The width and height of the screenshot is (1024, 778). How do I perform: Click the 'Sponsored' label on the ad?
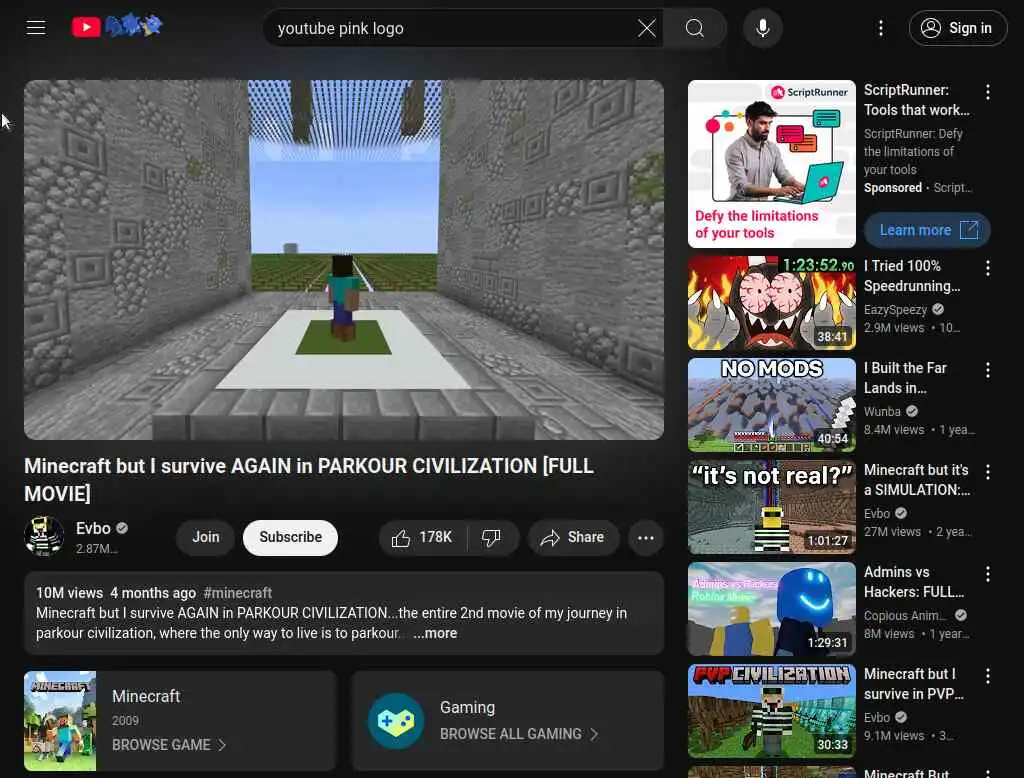tap(893, 187)
